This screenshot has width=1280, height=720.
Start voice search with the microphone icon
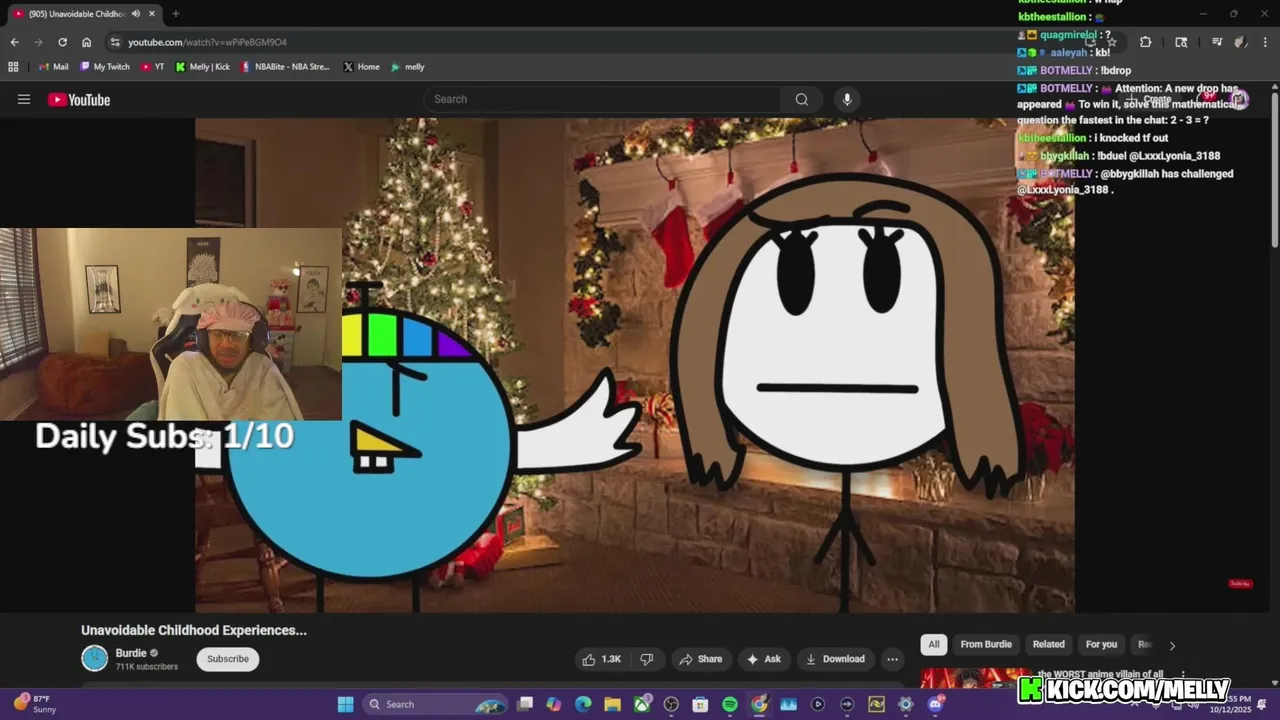coord(847,99)
